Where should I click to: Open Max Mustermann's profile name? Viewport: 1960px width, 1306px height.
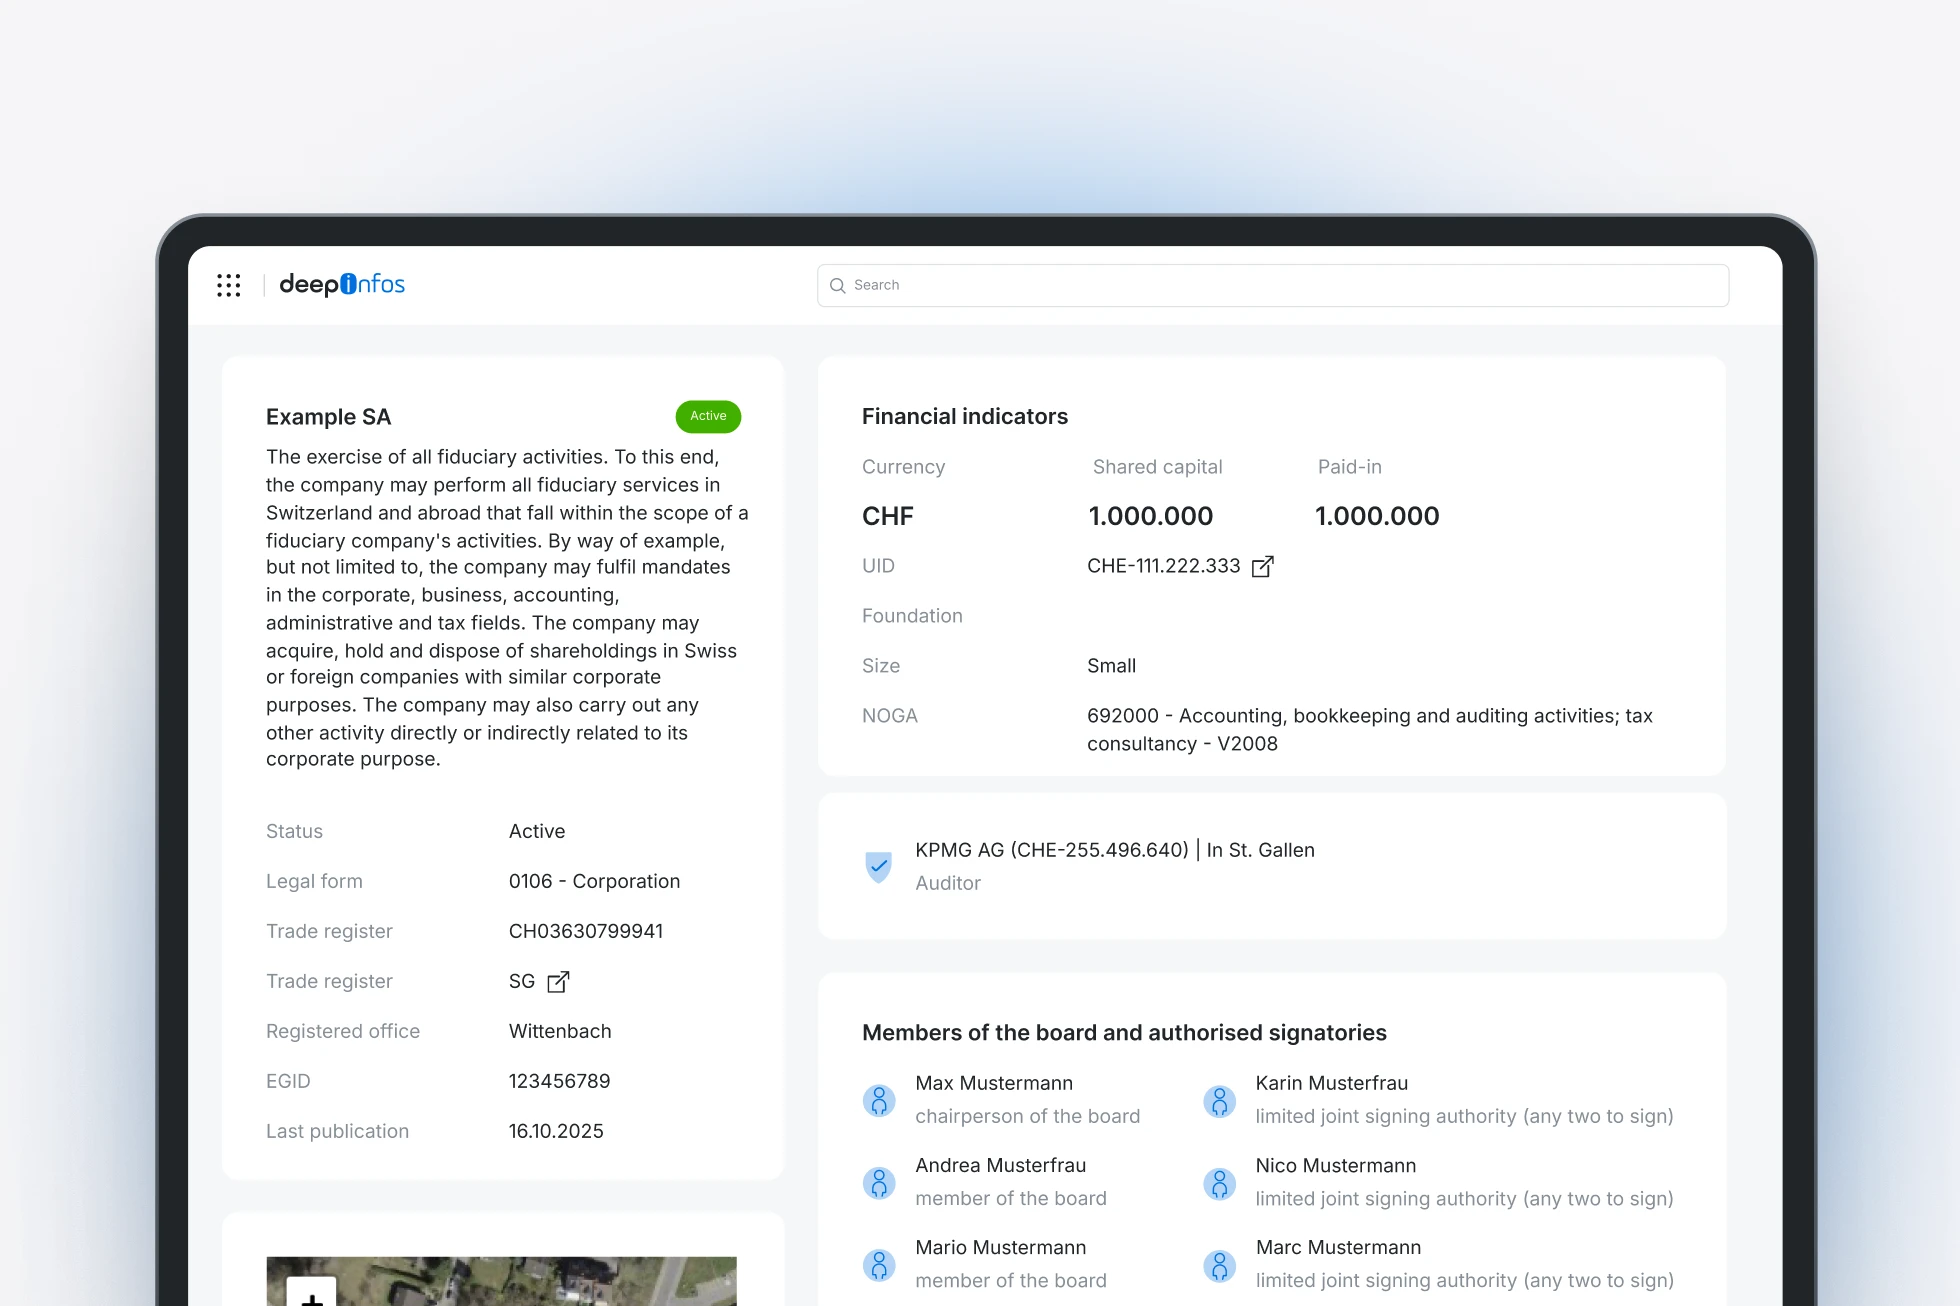point(993,1083)
